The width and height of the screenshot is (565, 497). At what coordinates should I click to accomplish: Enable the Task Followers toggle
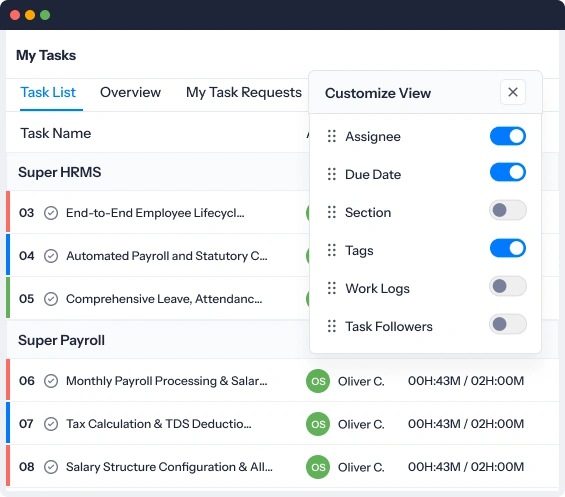pos(507,324)
